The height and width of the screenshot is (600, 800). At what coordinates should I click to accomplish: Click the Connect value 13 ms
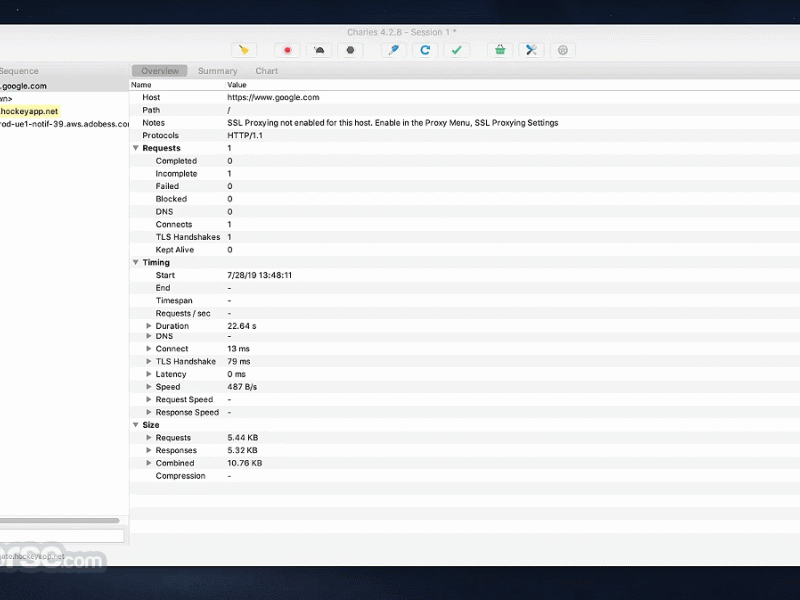pos(238,349)
